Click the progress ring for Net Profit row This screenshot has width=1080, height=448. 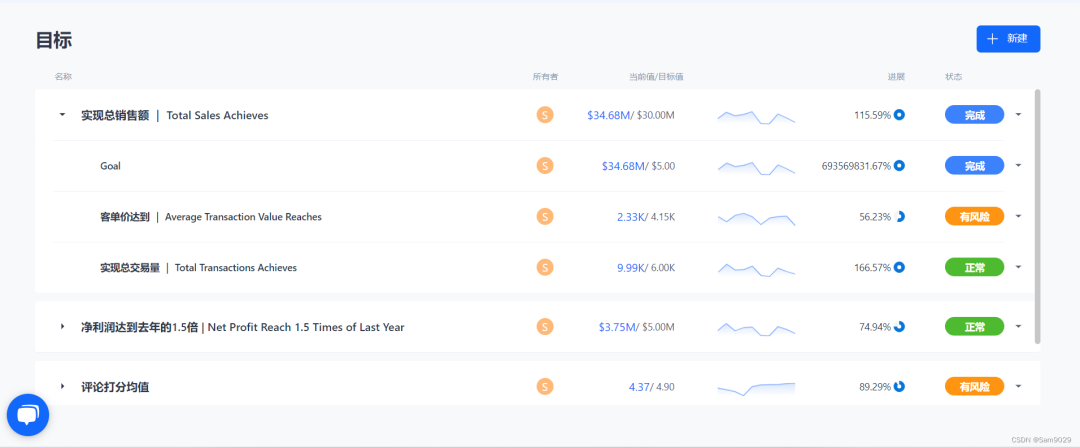[x=899, y=326]
